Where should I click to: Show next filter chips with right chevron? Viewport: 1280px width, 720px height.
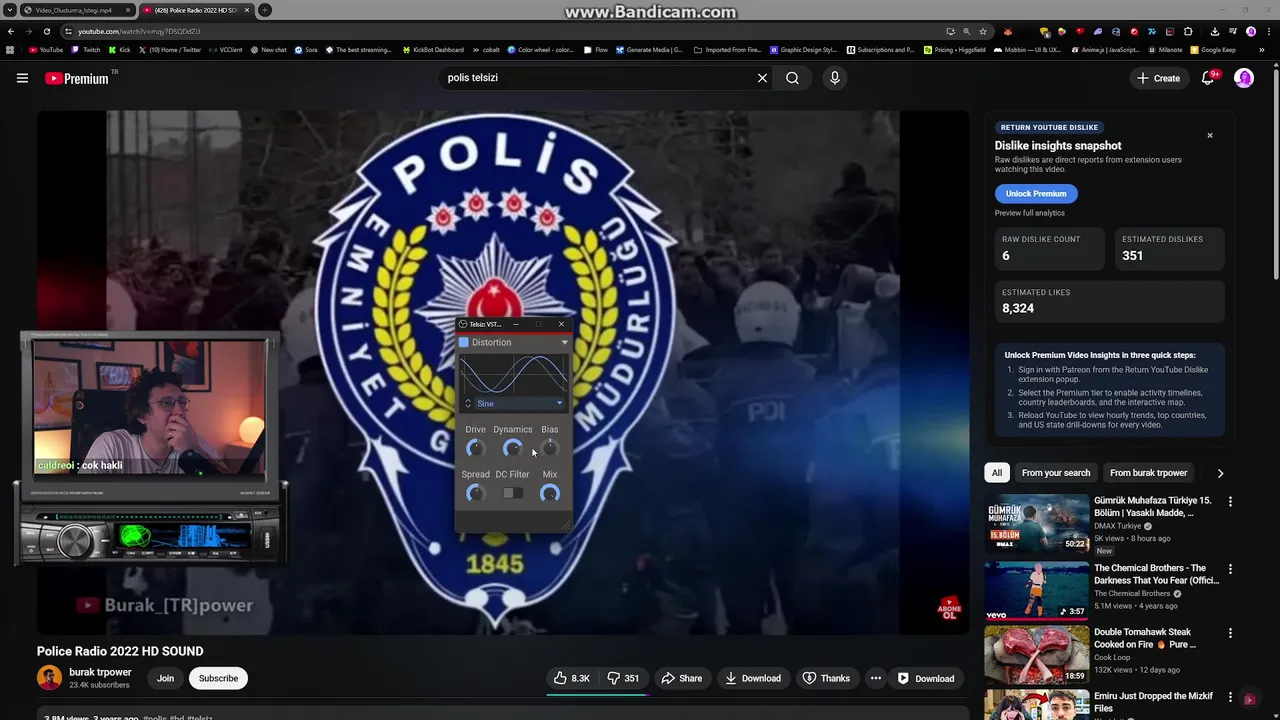(1220, 473)
